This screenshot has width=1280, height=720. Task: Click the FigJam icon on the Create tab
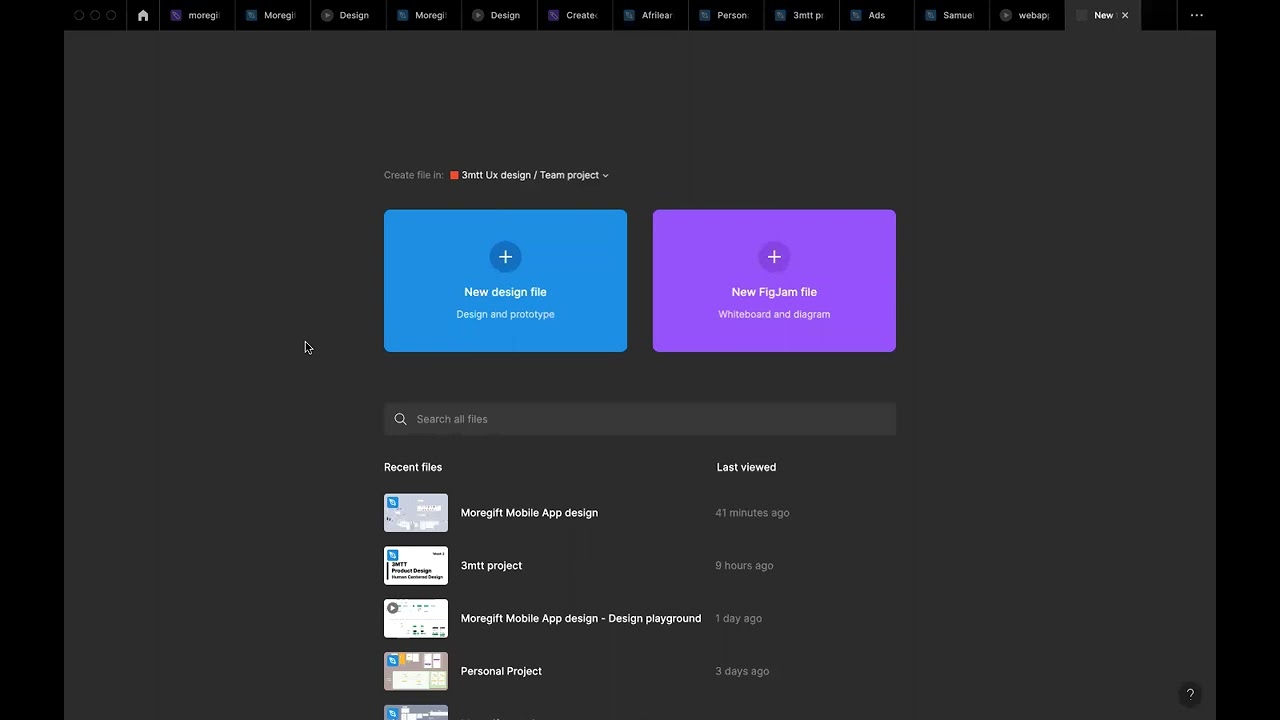coord(553,15)
